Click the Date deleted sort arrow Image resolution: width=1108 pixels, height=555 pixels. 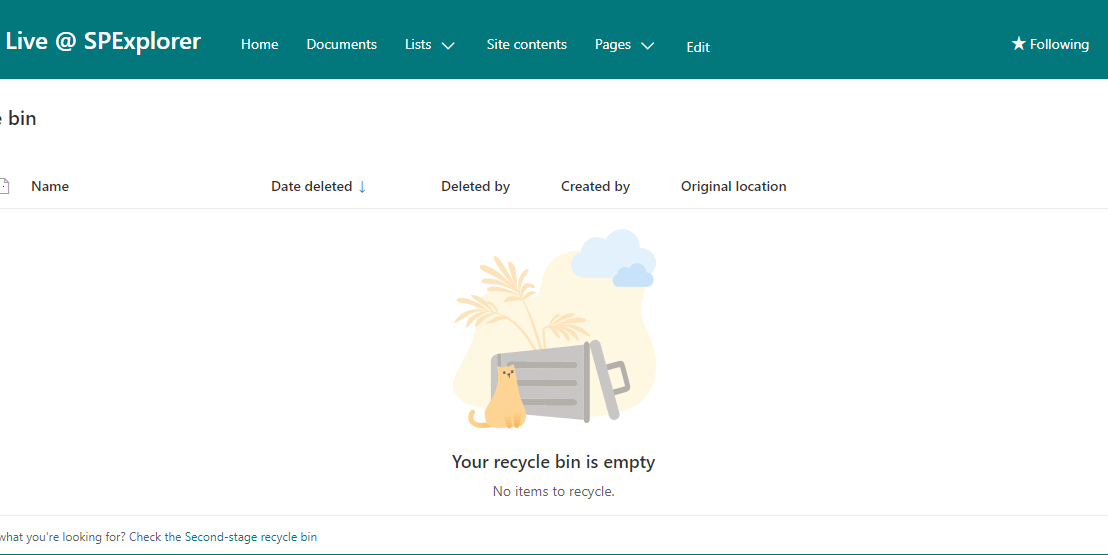point(362,187)
